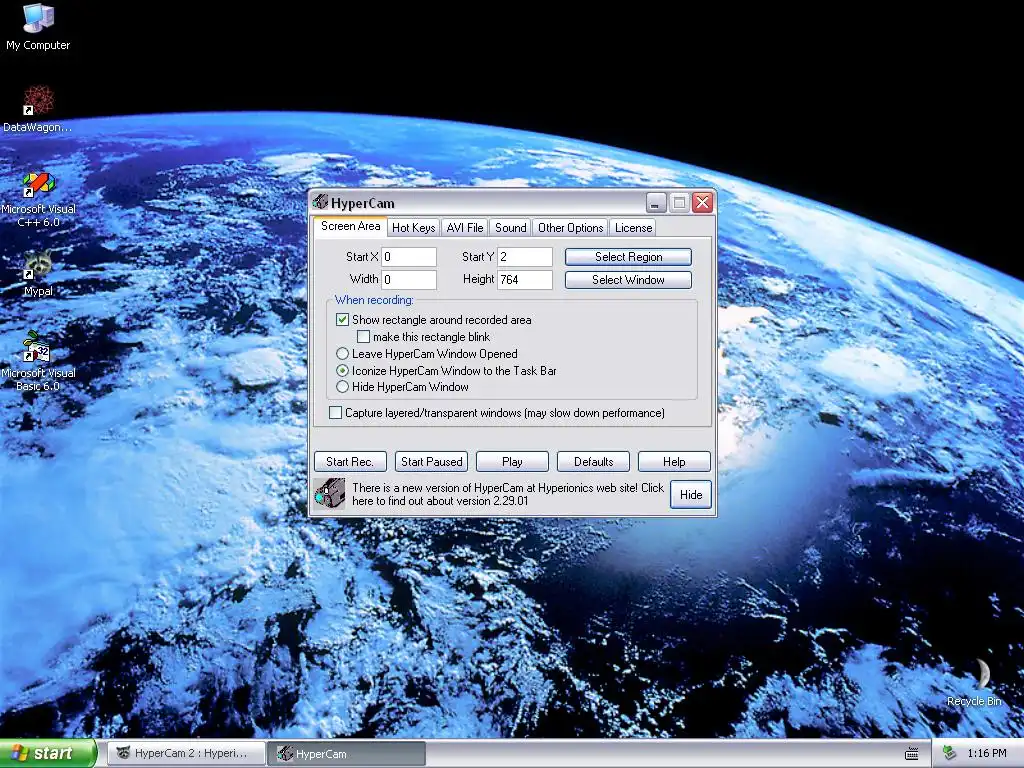Click the HyperCam window title text
Viewport: 1024px width, 768px height.
pyautogui.click(x=362, y=203)
